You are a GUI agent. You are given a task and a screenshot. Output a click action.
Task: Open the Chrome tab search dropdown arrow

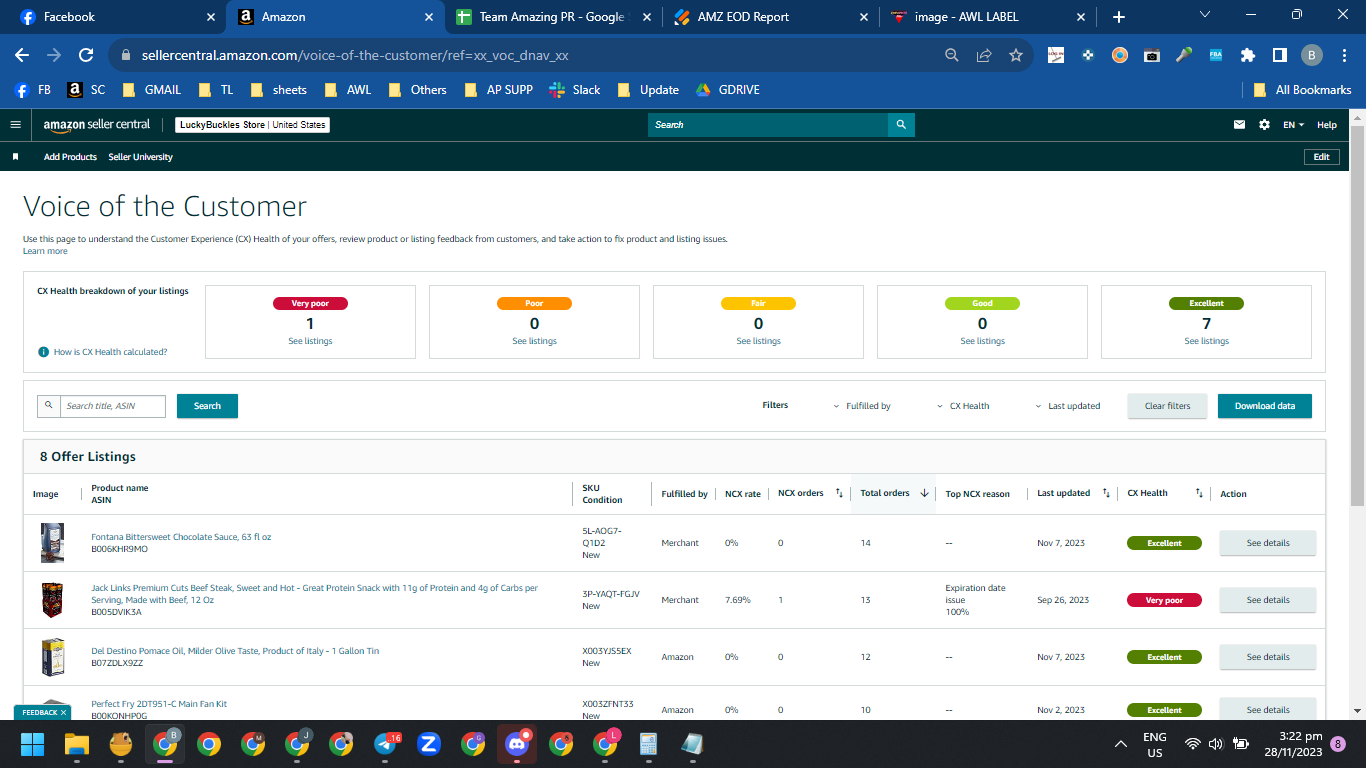(1204, 15)
